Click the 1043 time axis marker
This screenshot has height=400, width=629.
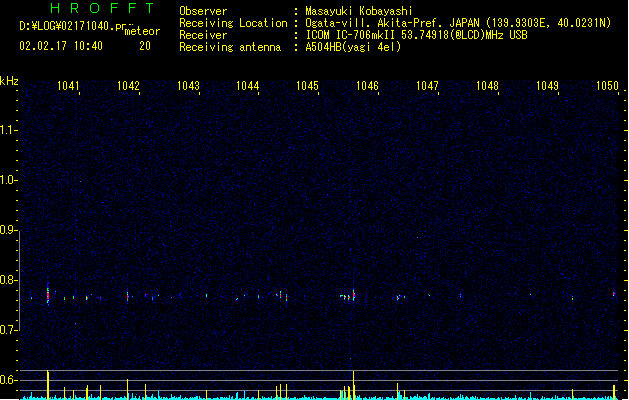coord(188,86)
